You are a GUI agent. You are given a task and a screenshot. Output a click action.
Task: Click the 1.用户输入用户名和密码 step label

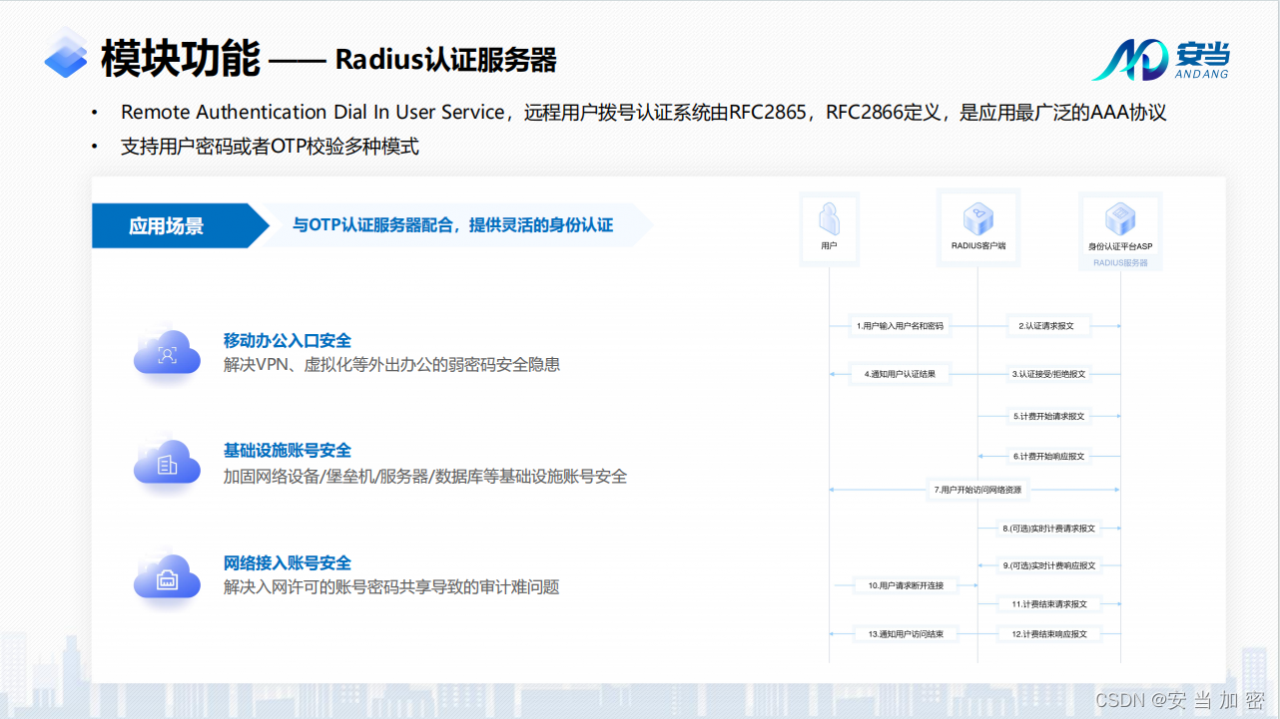click(899, 326)
